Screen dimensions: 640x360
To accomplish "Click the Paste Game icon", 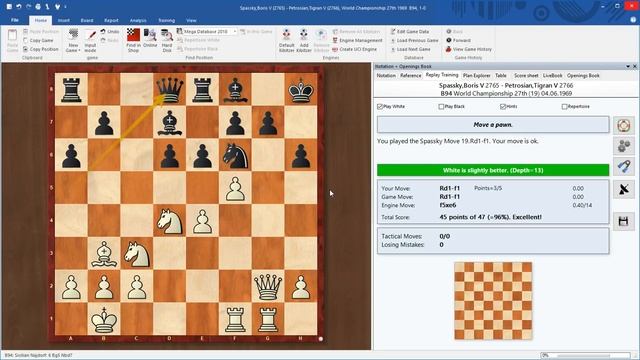I will tap(12, 40).
